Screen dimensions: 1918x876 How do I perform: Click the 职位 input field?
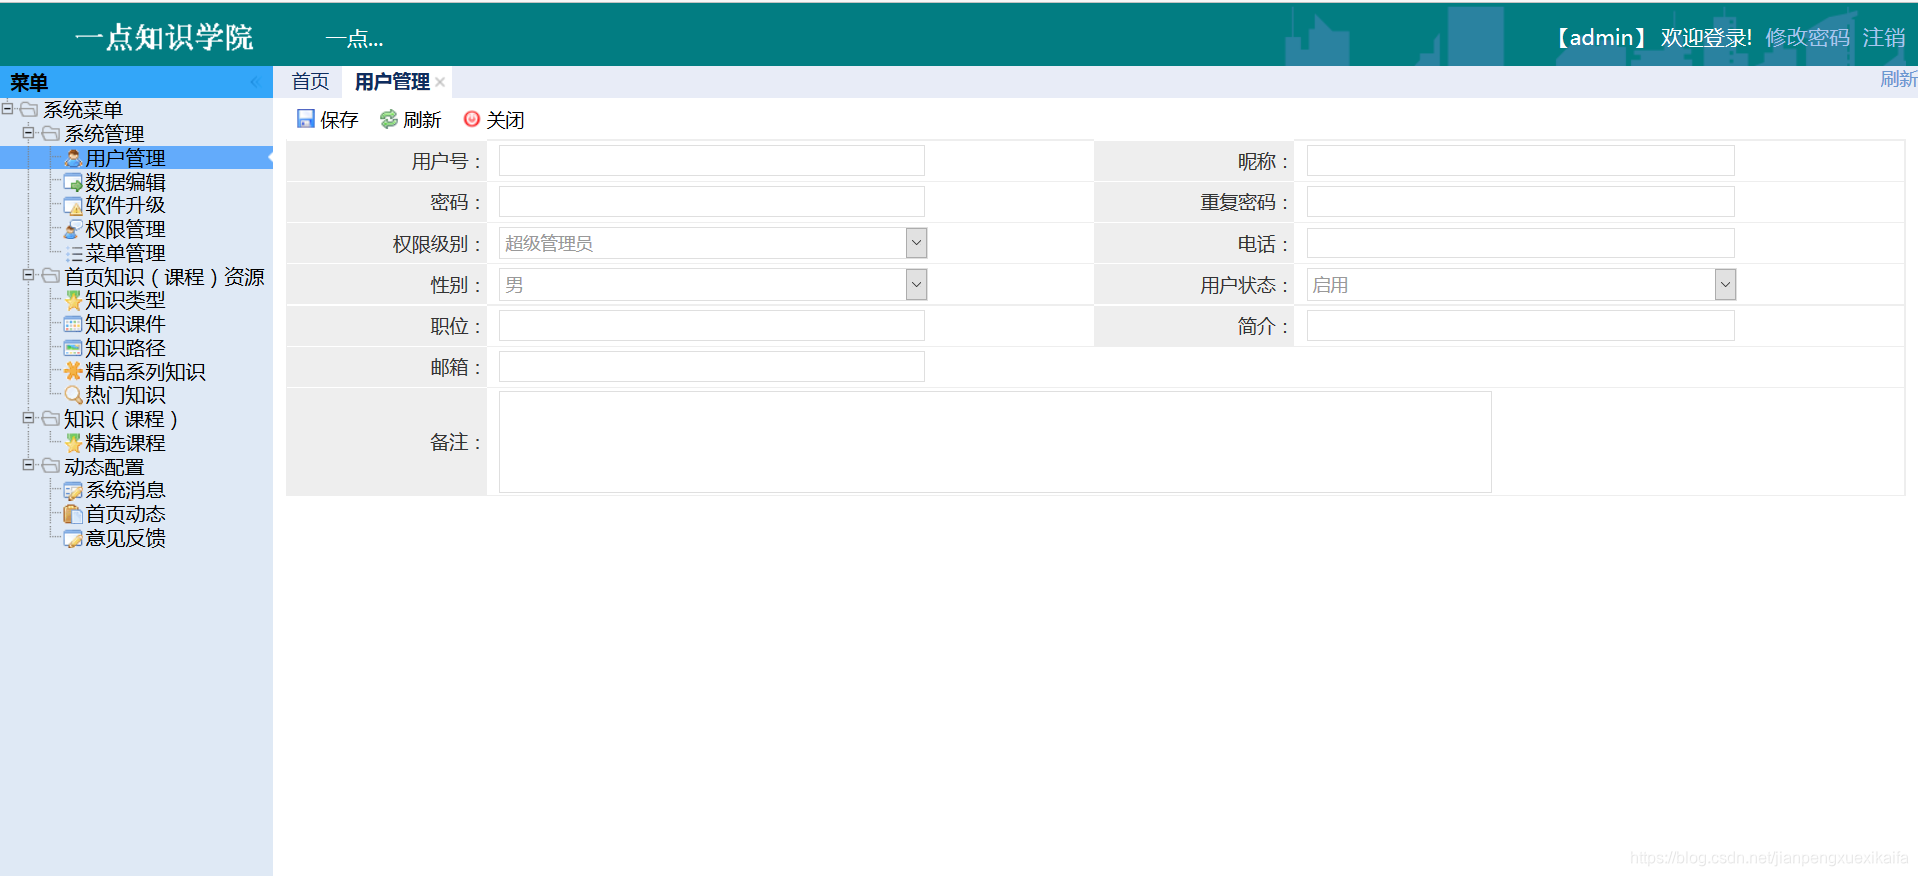click(x=712, y=326)
